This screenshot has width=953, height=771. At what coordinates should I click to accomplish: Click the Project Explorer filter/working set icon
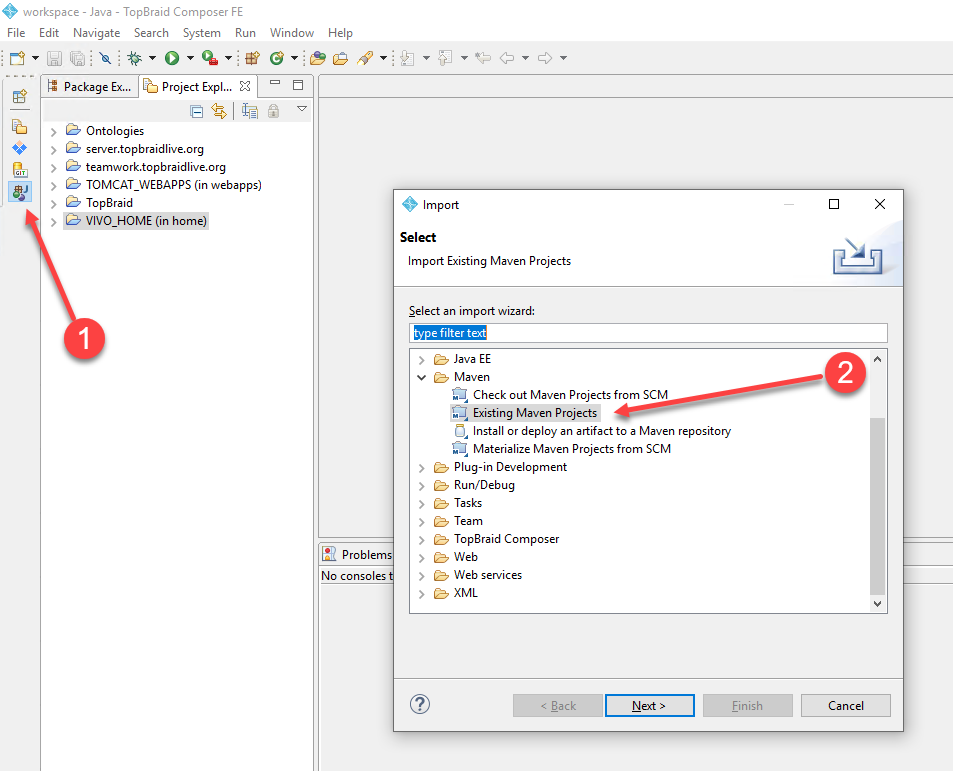coord(249,111)
